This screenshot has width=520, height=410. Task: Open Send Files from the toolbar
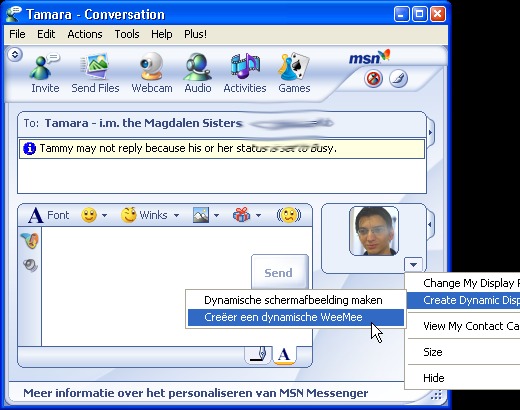(95, 72)
